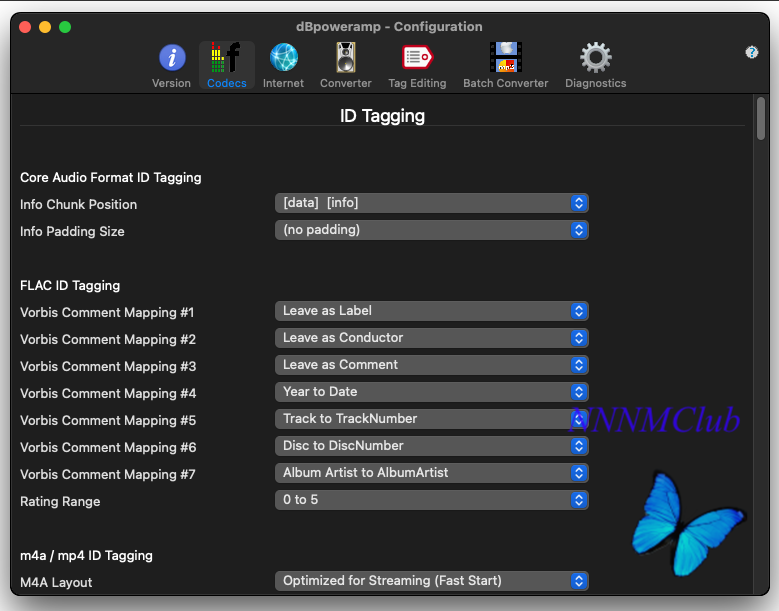The image size is (779, 611).
Task: Click the yellow minimize window button
Action: pyautogui.click(x=45, y=27)
